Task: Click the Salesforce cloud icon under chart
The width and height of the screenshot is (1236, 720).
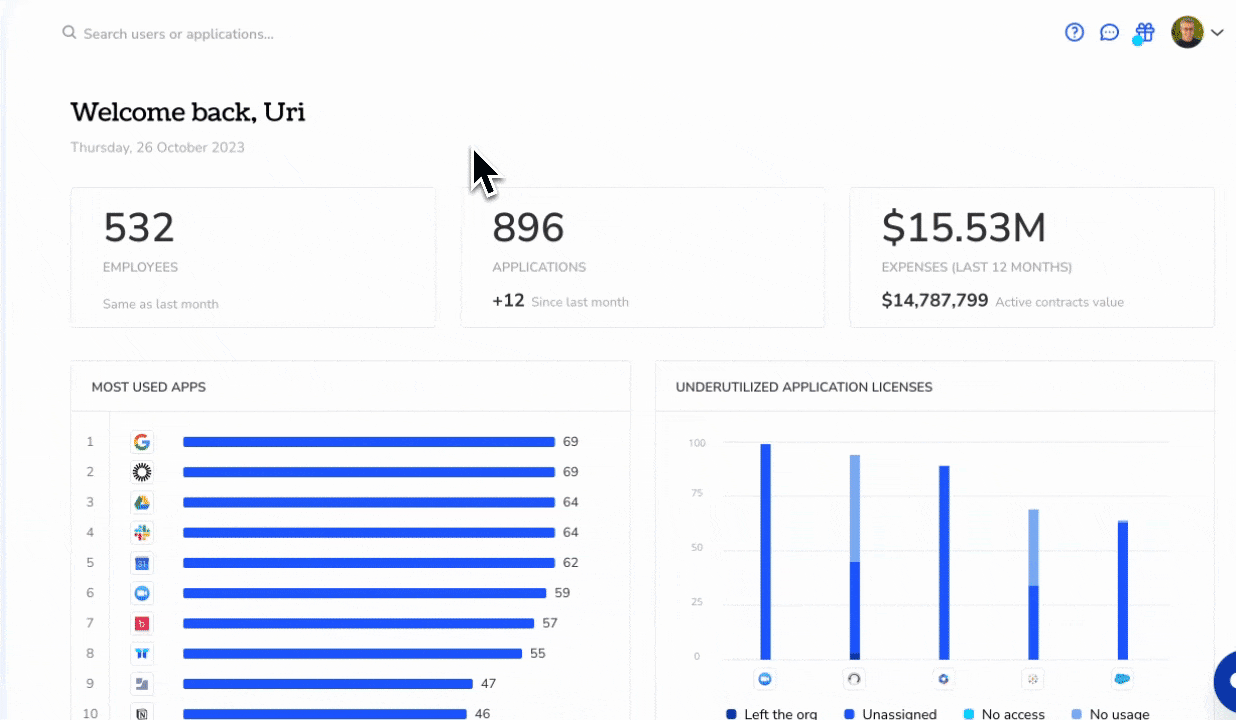Action: (x=1122, y=679)
